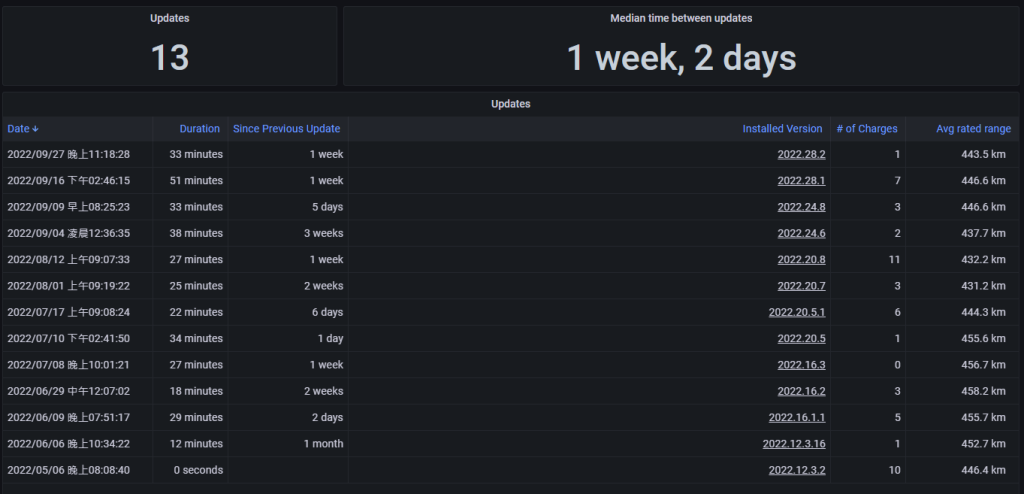The image size is (1024, 494).
Task: Open version 2022.24.8 release link
Action: point(801,207)
